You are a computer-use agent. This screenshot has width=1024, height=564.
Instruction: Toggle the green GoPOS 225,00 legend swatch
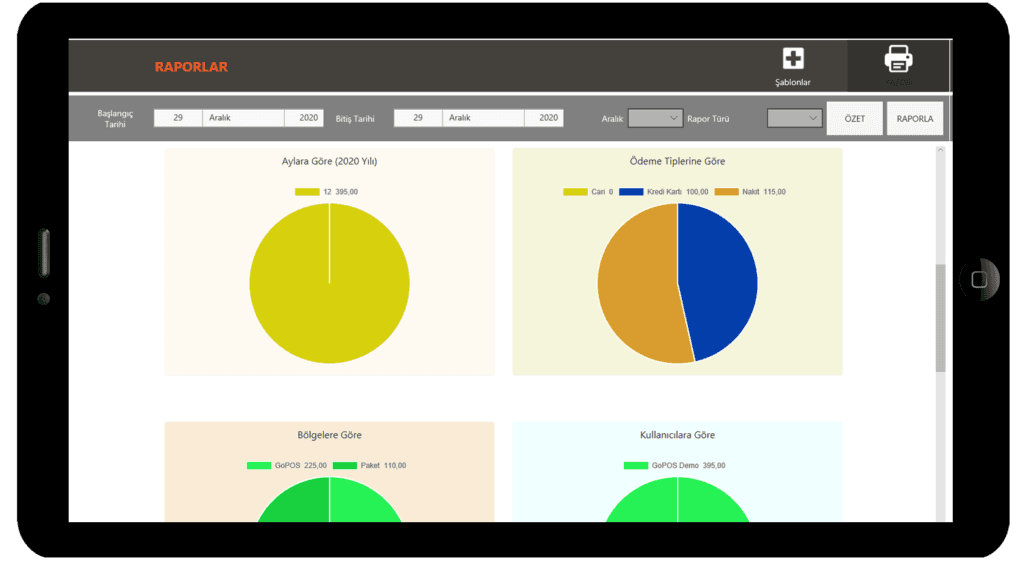pos(259,465)
